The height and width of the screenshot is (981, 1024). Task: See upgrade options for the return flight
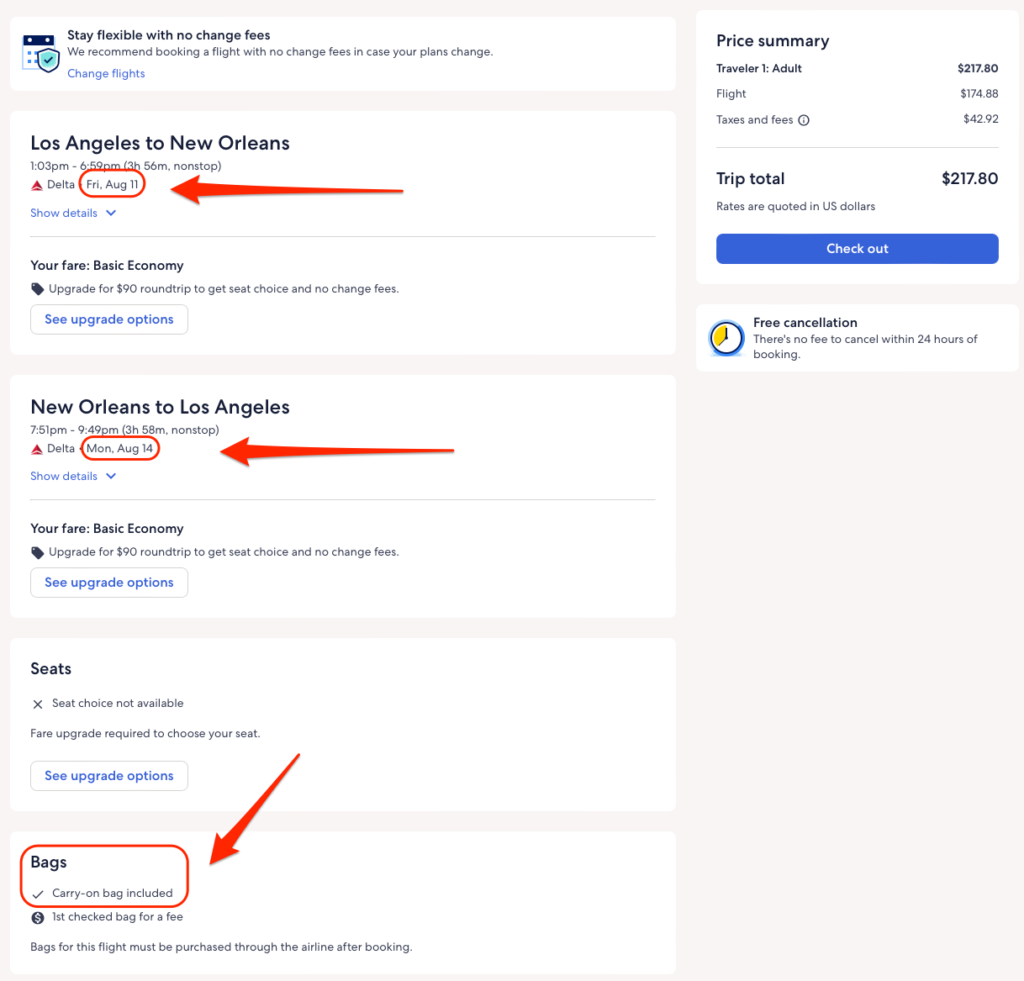109,582
